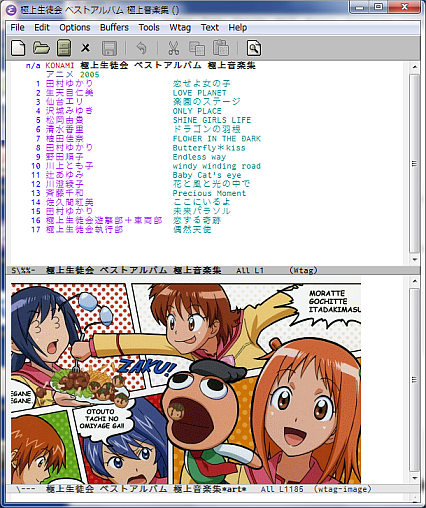Undo with the curved arrow icon
This screenshot has height=508, width=426.
(x=141, y=48)
